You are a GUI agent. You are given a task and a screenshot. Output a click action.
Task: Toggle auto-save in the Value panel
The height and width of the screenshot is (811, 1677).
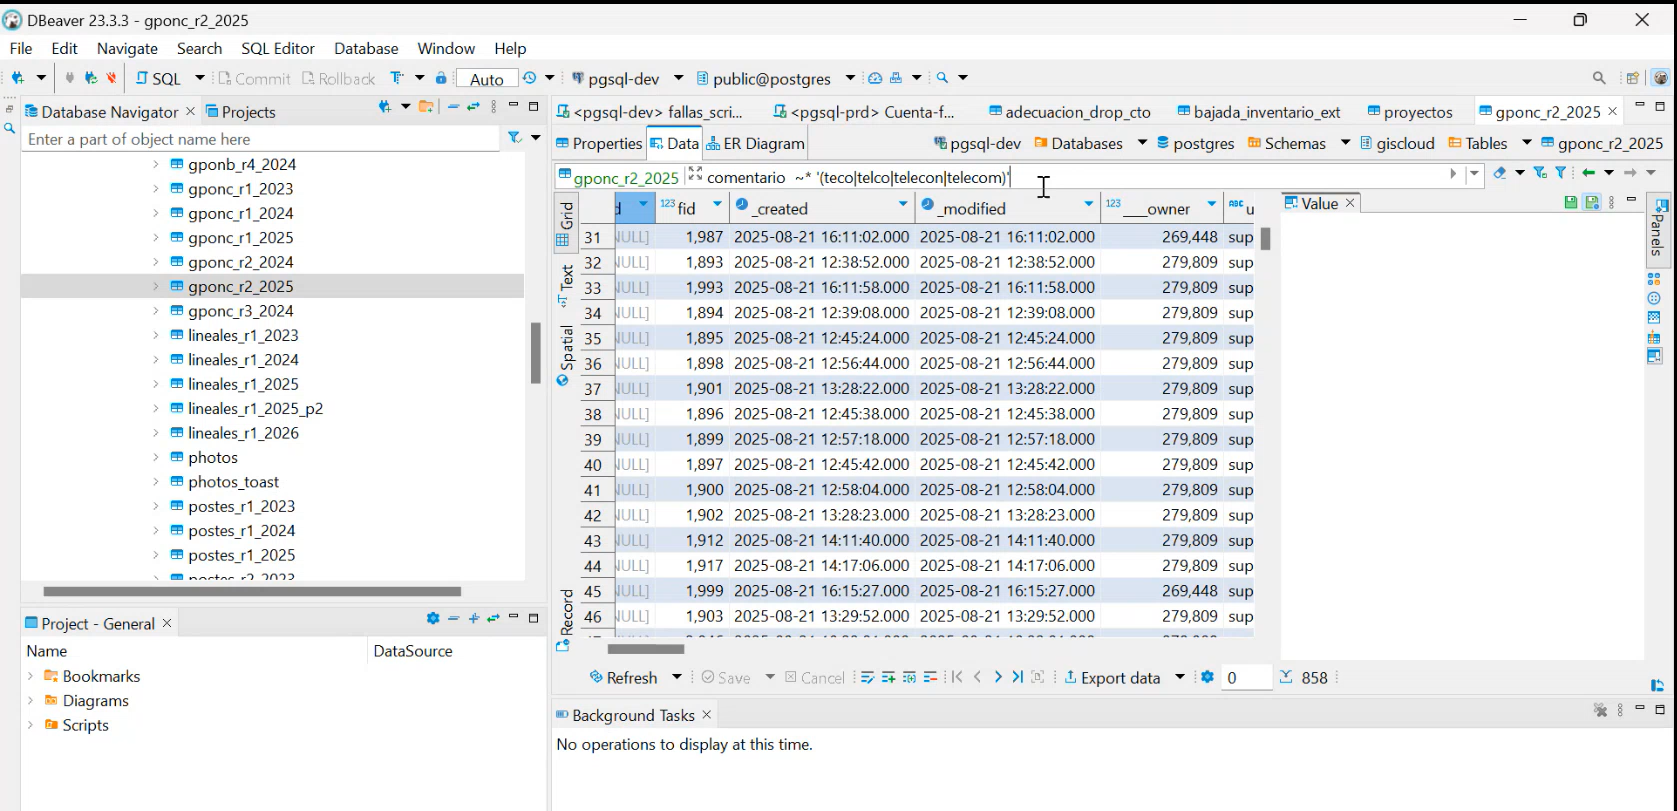tap(1591, 203)
